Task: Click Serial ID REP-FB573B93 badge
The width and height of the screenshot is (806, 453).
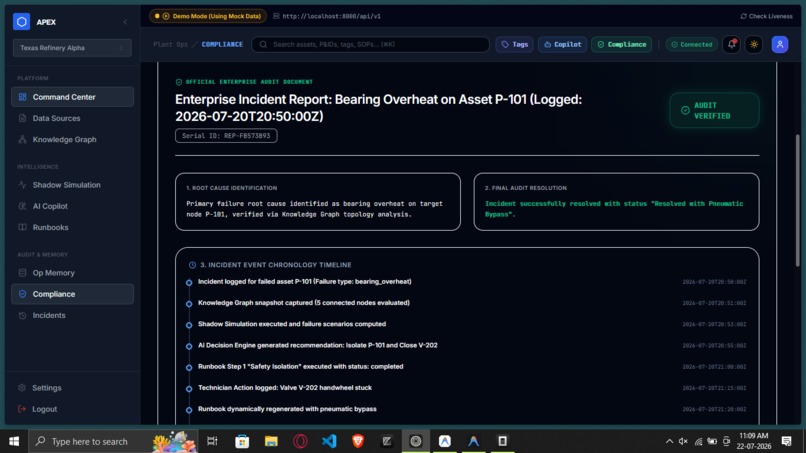Action: [226, 136]
